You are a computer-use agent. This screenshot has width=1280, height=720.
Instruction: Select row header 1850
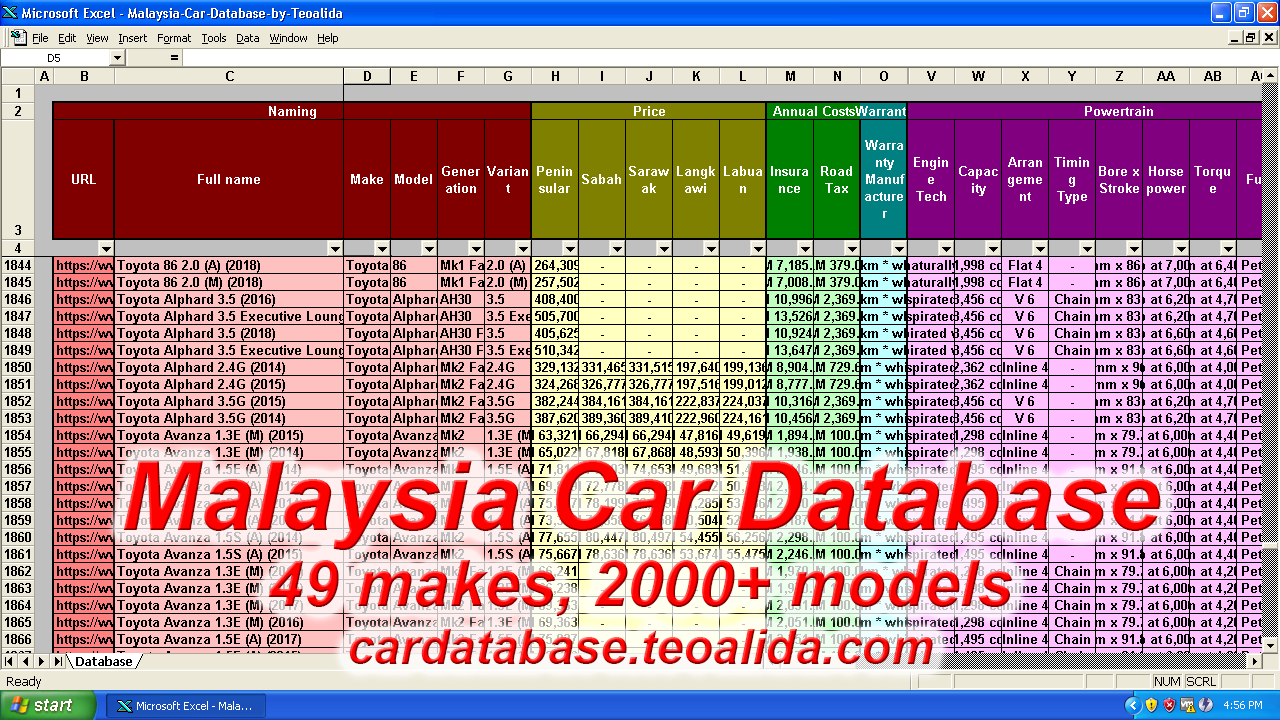[x=17, y=367]
